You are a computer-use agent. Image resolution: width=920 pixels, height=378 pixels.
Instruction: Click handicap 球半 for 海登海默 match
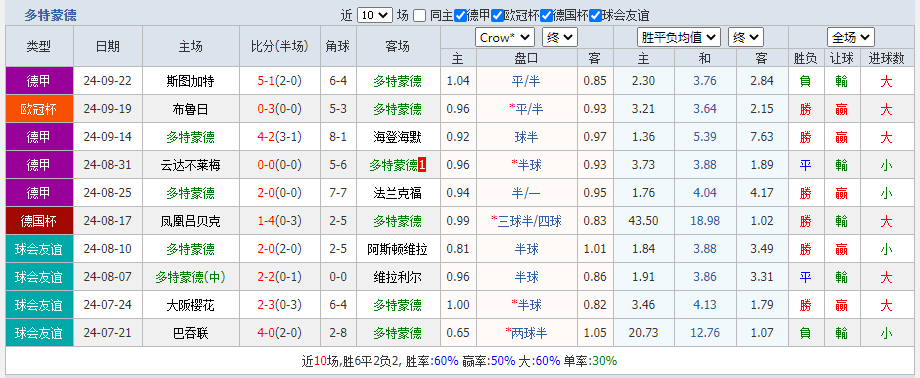pyautogui.click(x=526, y=137)
